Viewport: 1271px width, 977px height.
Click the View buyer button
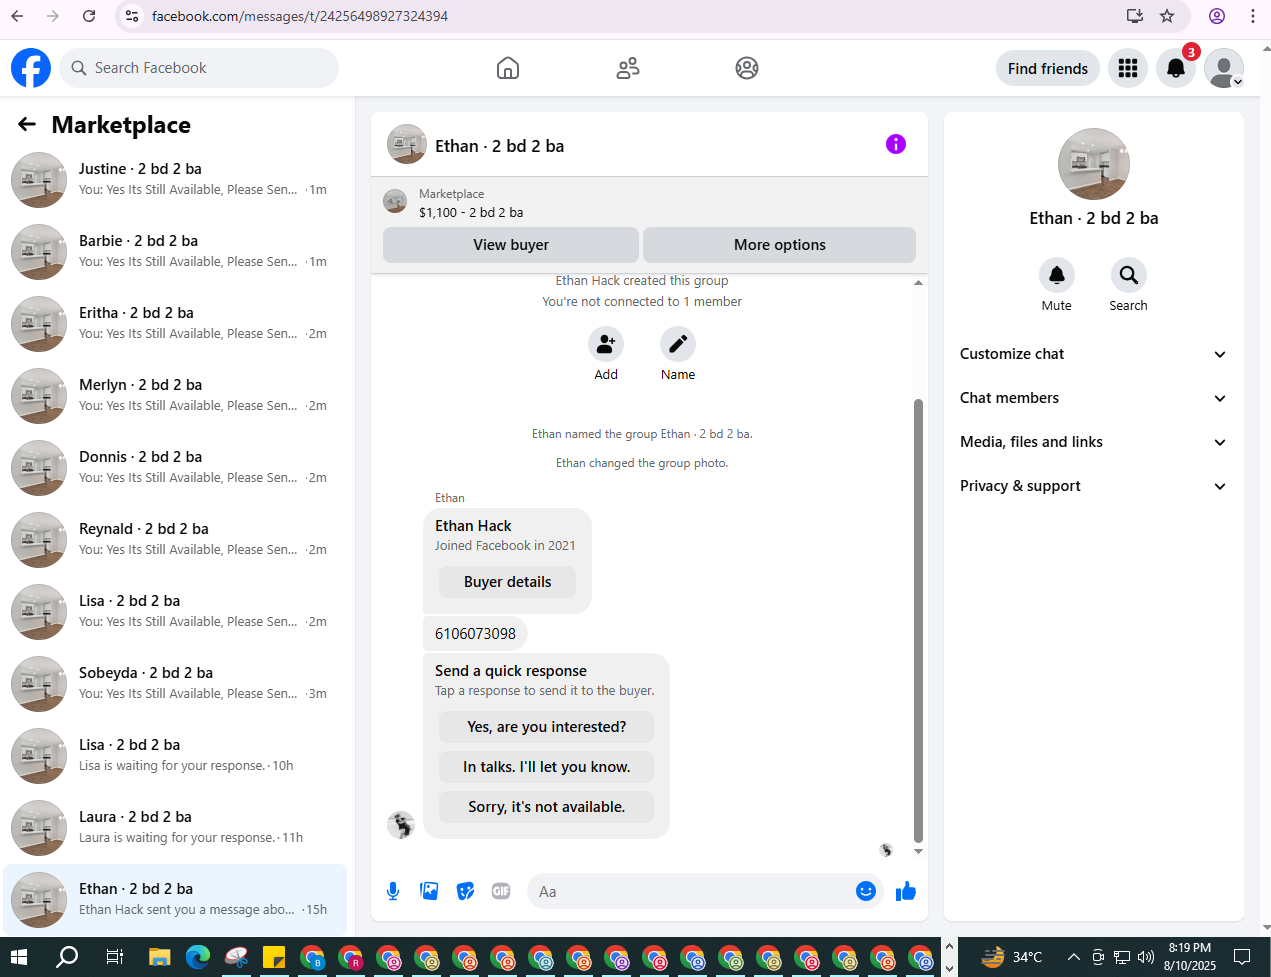(511, 245)
